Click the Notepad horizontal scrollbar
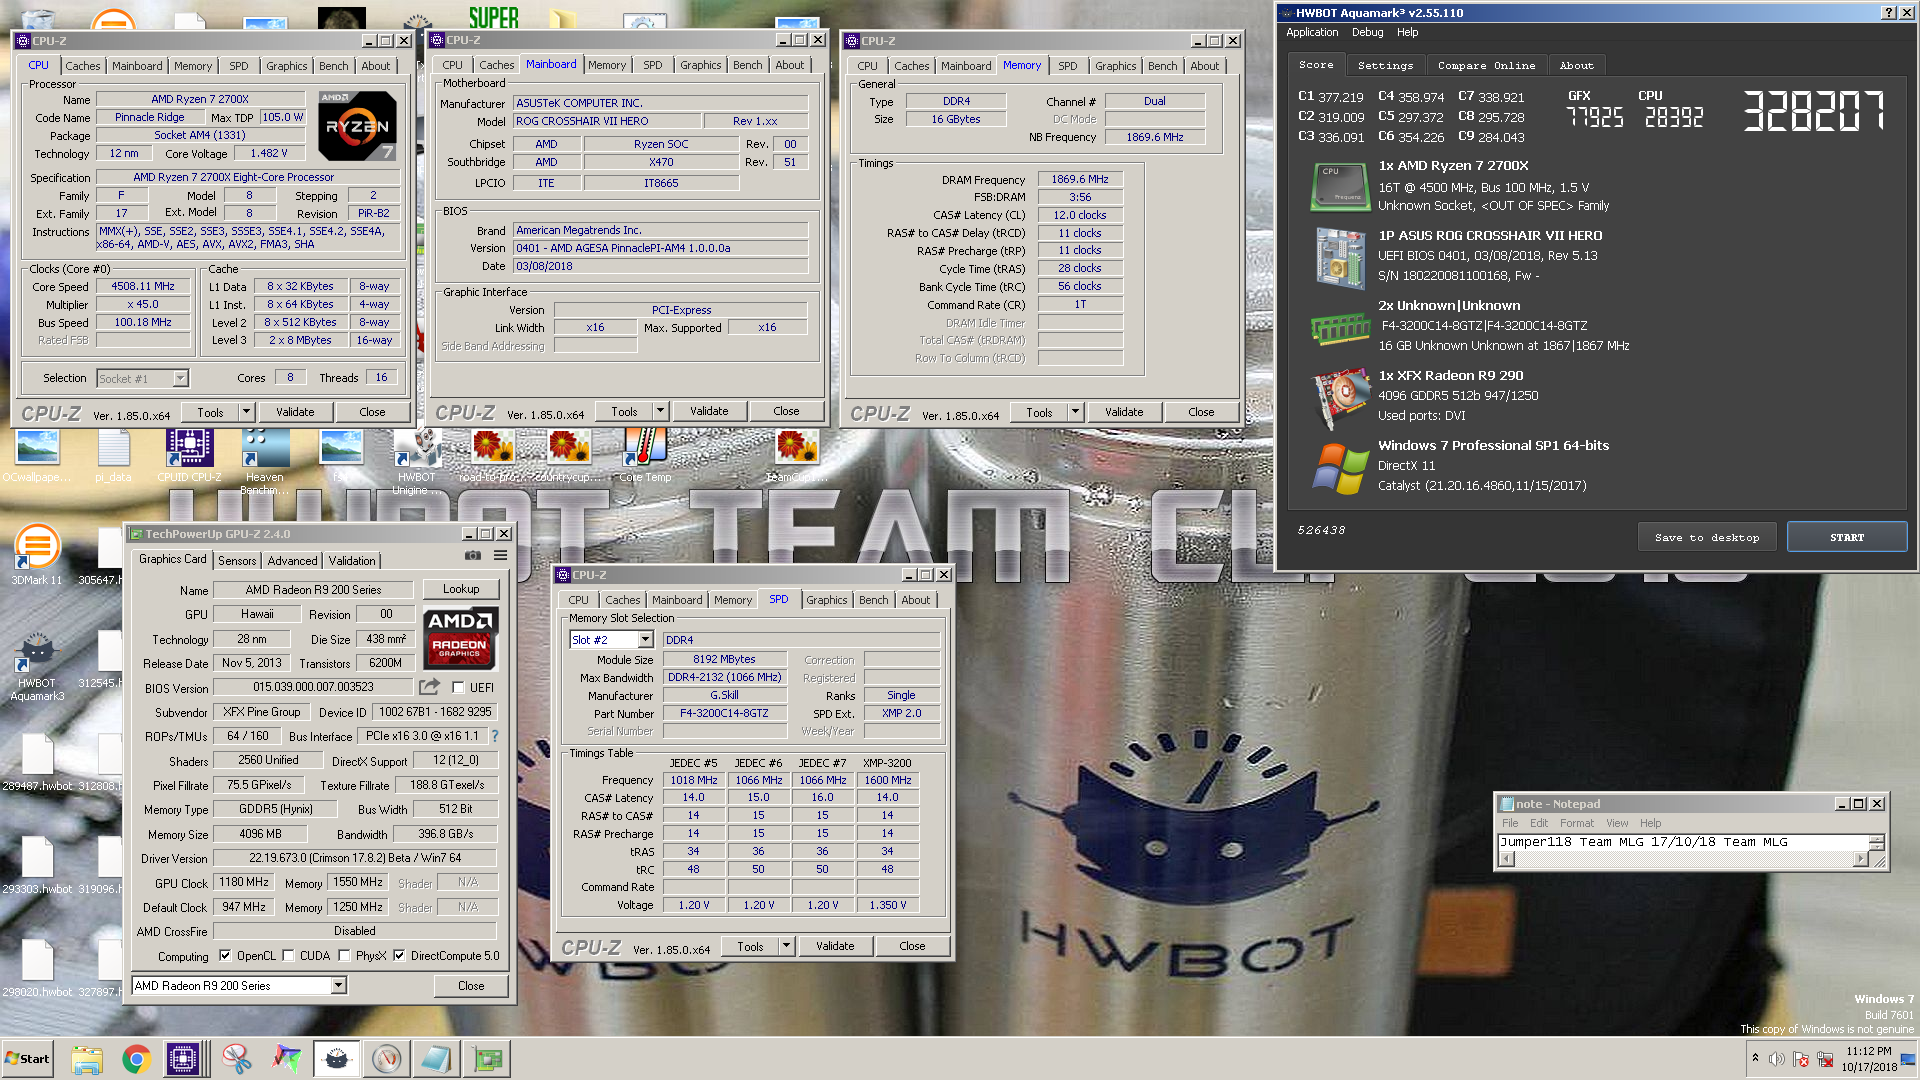 click(x=1684, y=859)
